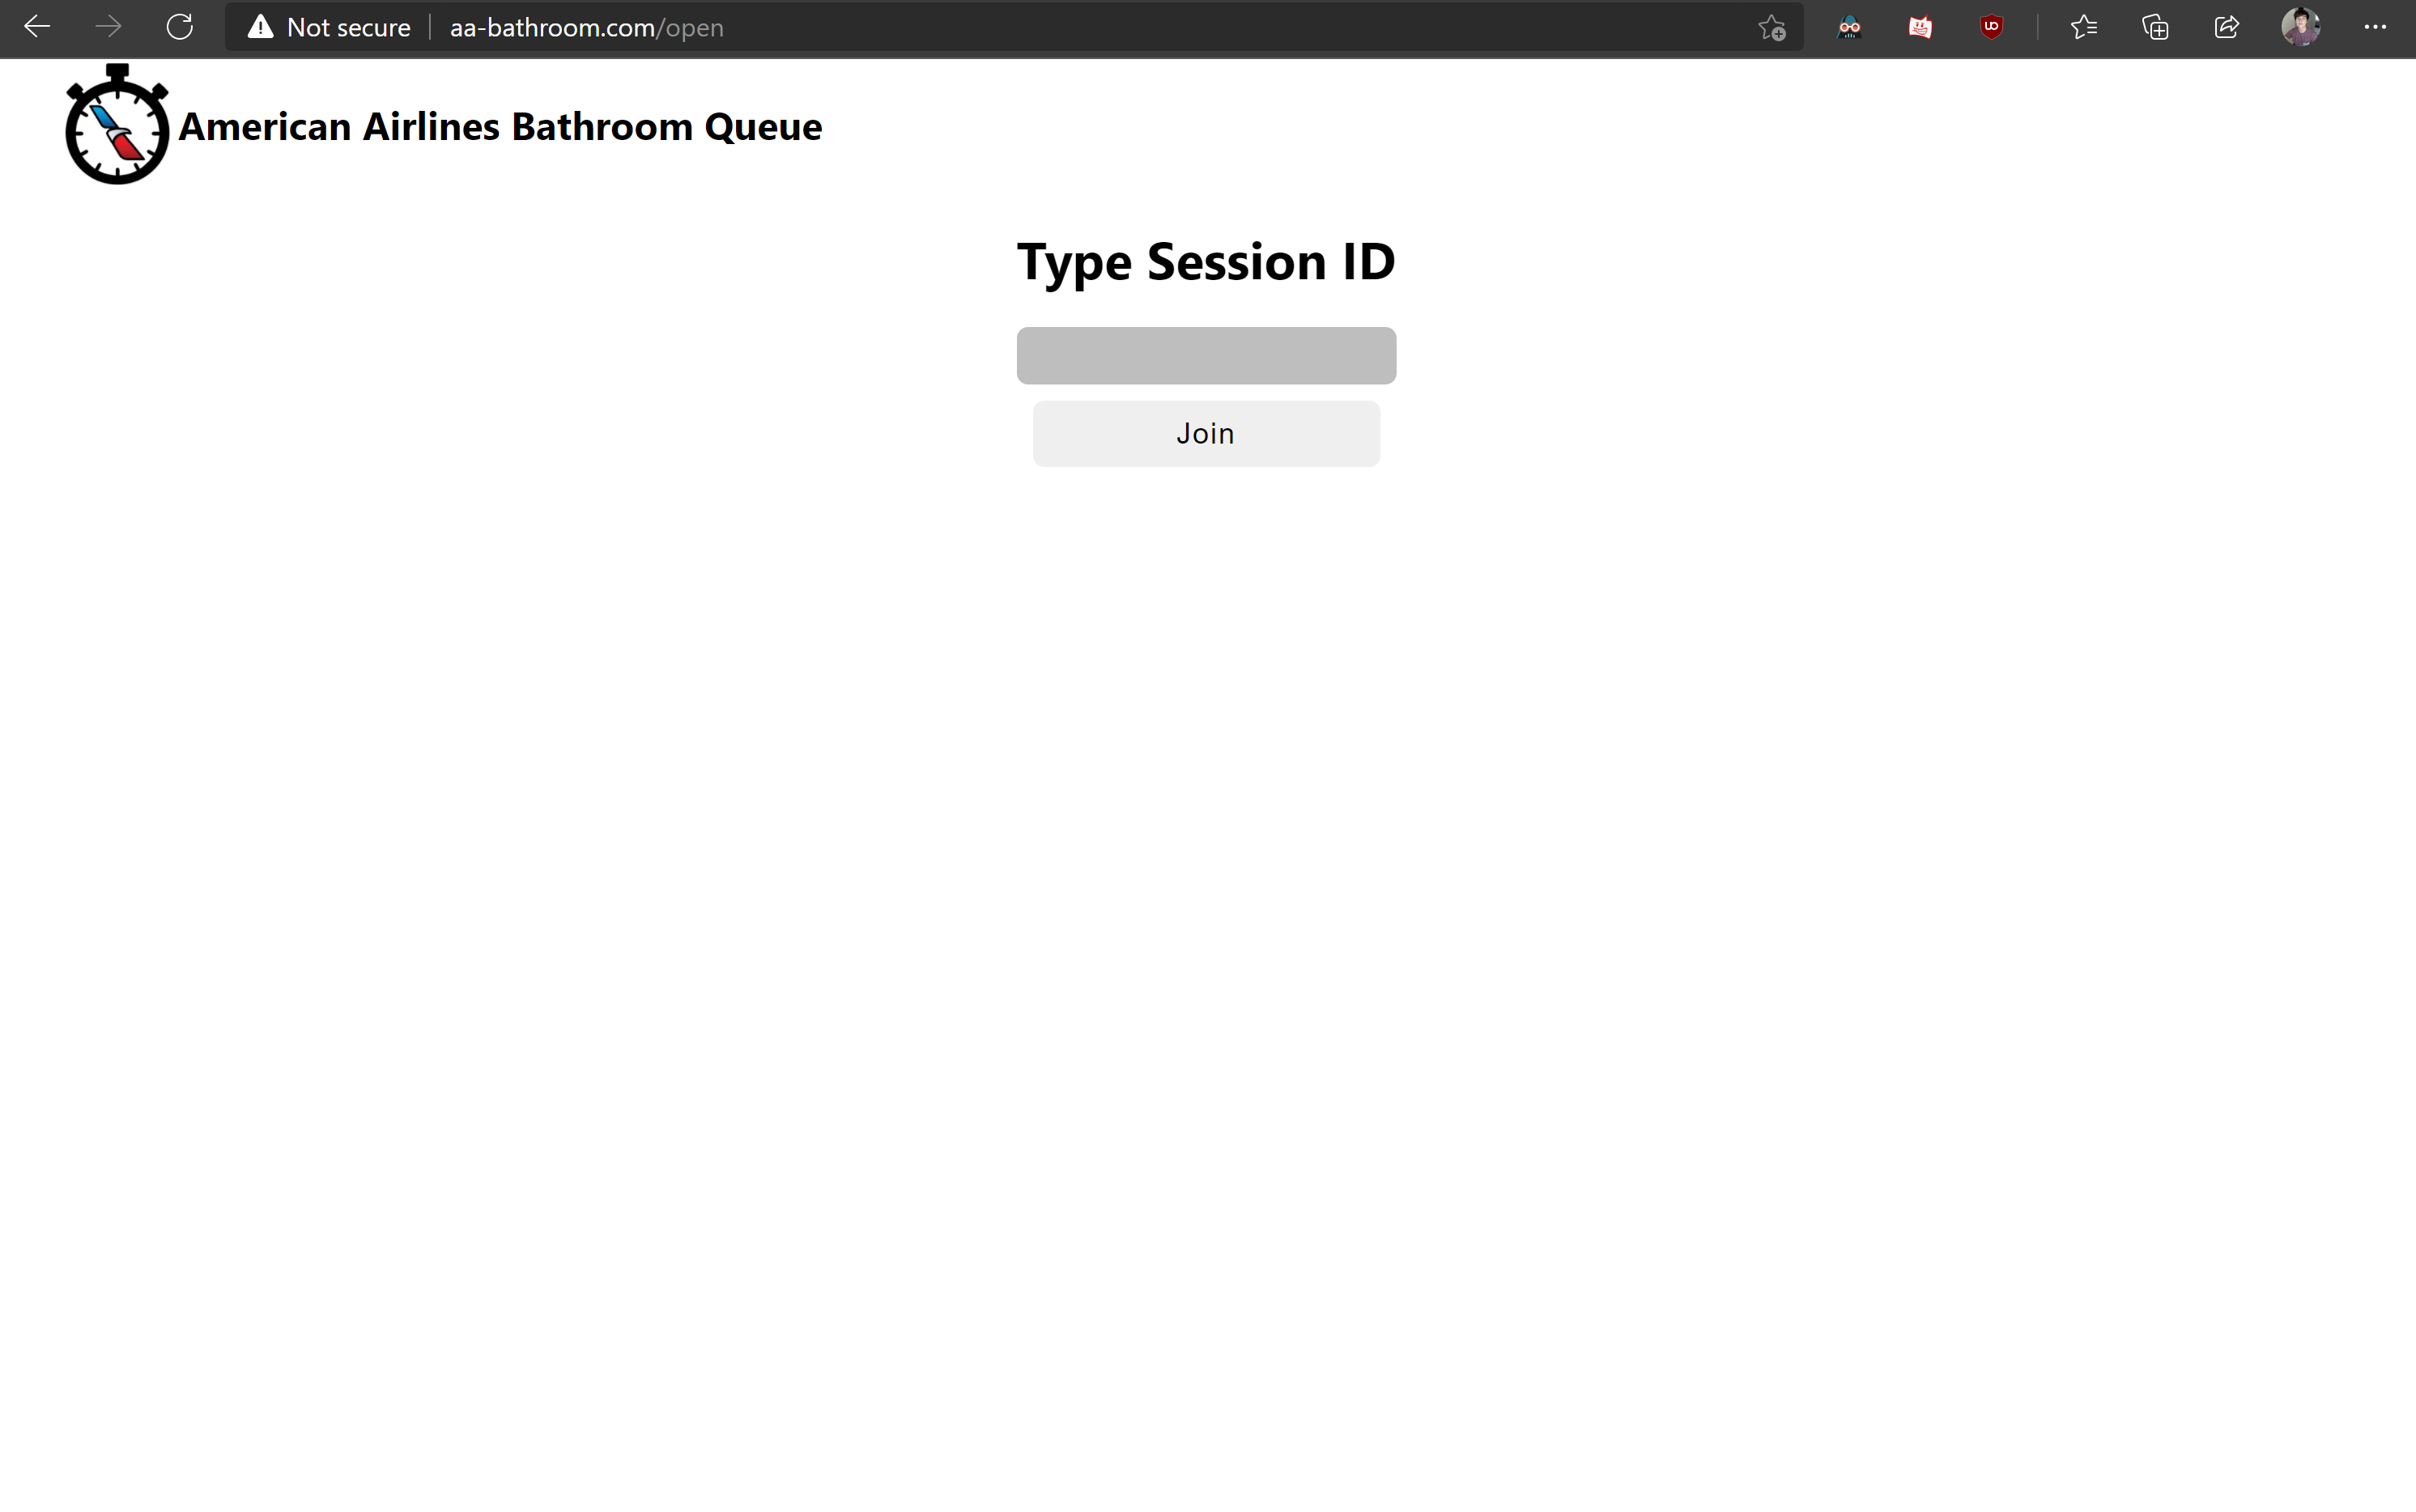
Task: Open the Collections icon
Action: (x=2155, y=27)
